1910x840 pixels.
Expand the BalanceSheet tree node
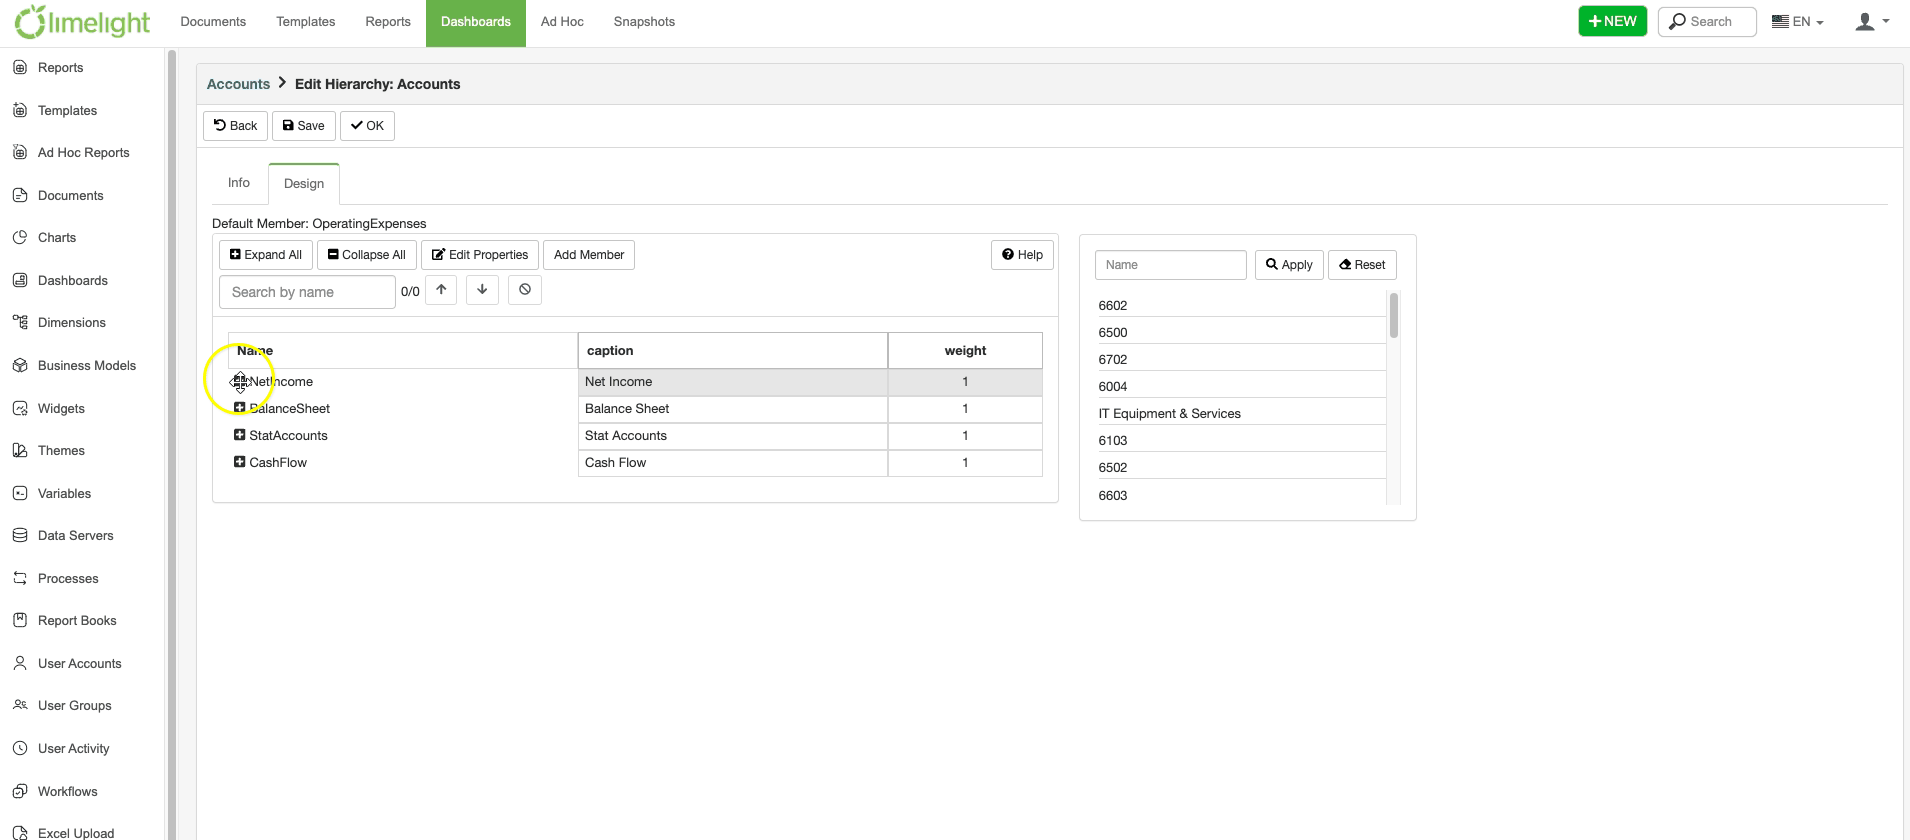tap(240, 408)
